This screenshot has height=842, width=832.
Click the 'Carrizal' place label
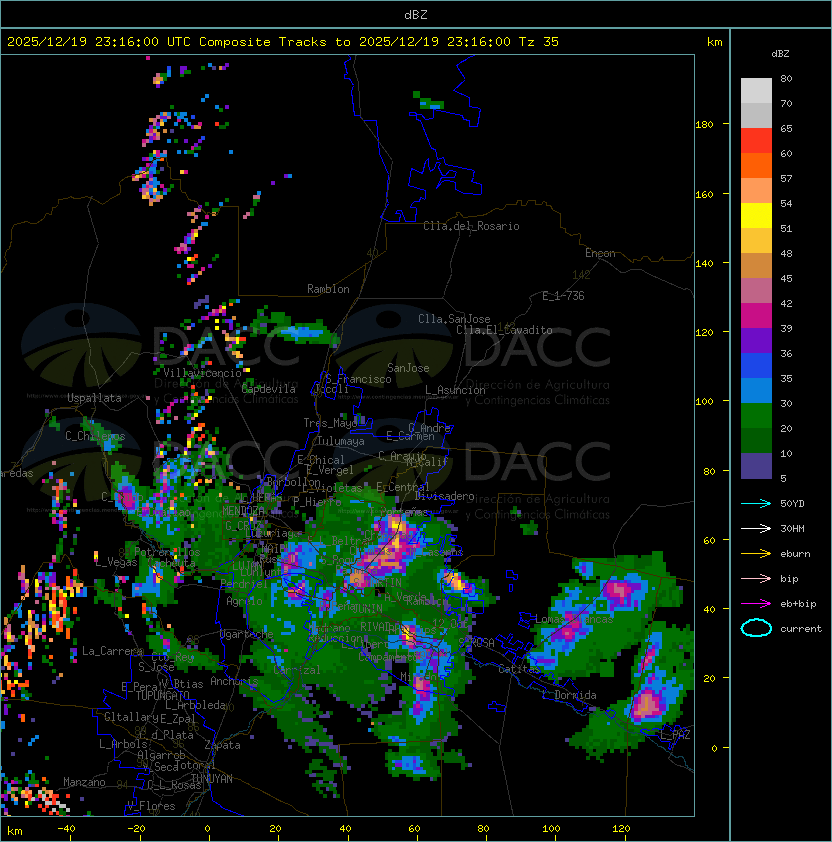[x=296, y=670]
